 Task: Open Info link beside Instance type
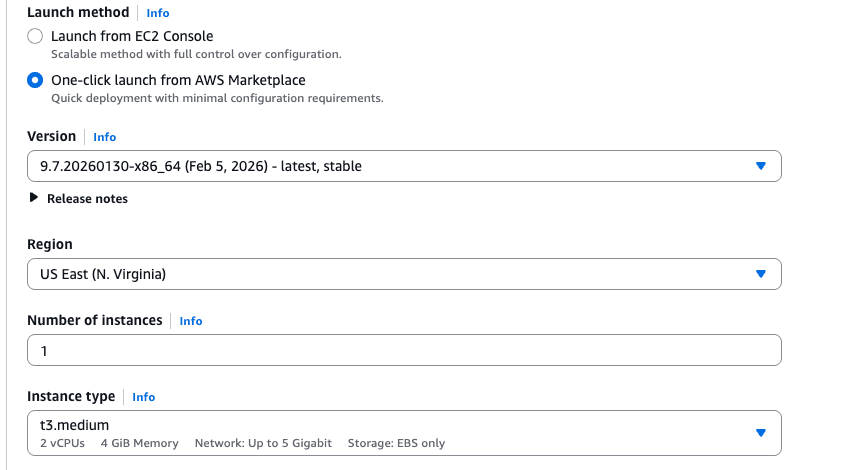click(144, 397)
